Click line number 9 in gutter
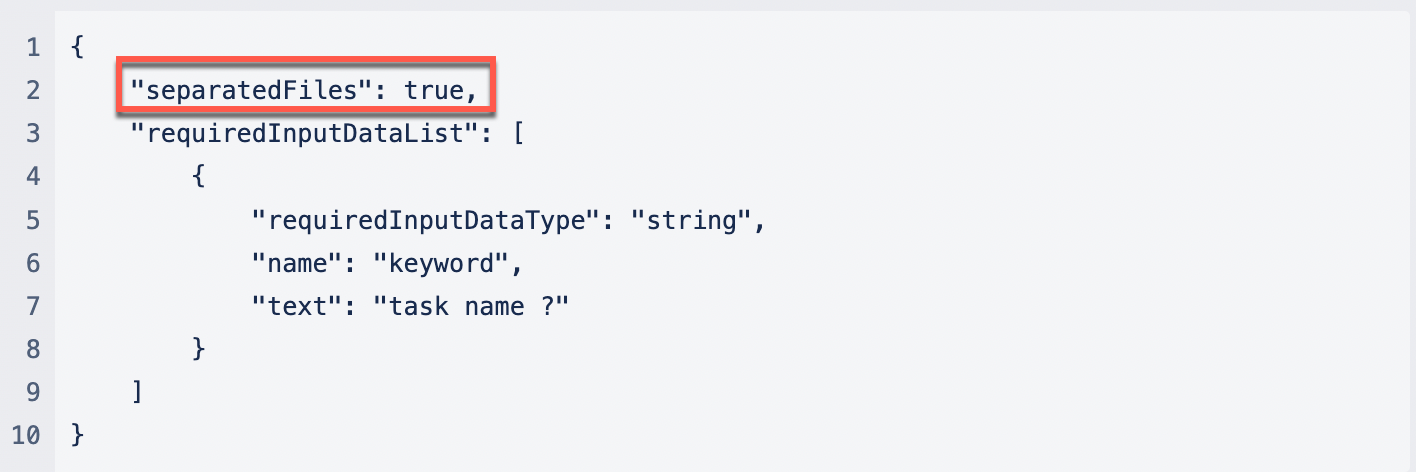 tap(33, 392)
